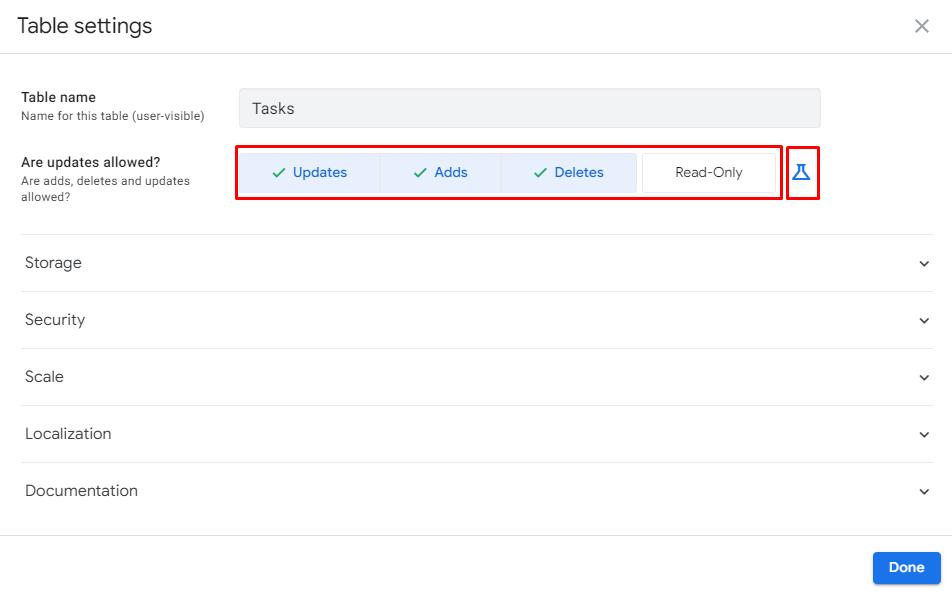Expand the Security section heading

tap(55, 320)
